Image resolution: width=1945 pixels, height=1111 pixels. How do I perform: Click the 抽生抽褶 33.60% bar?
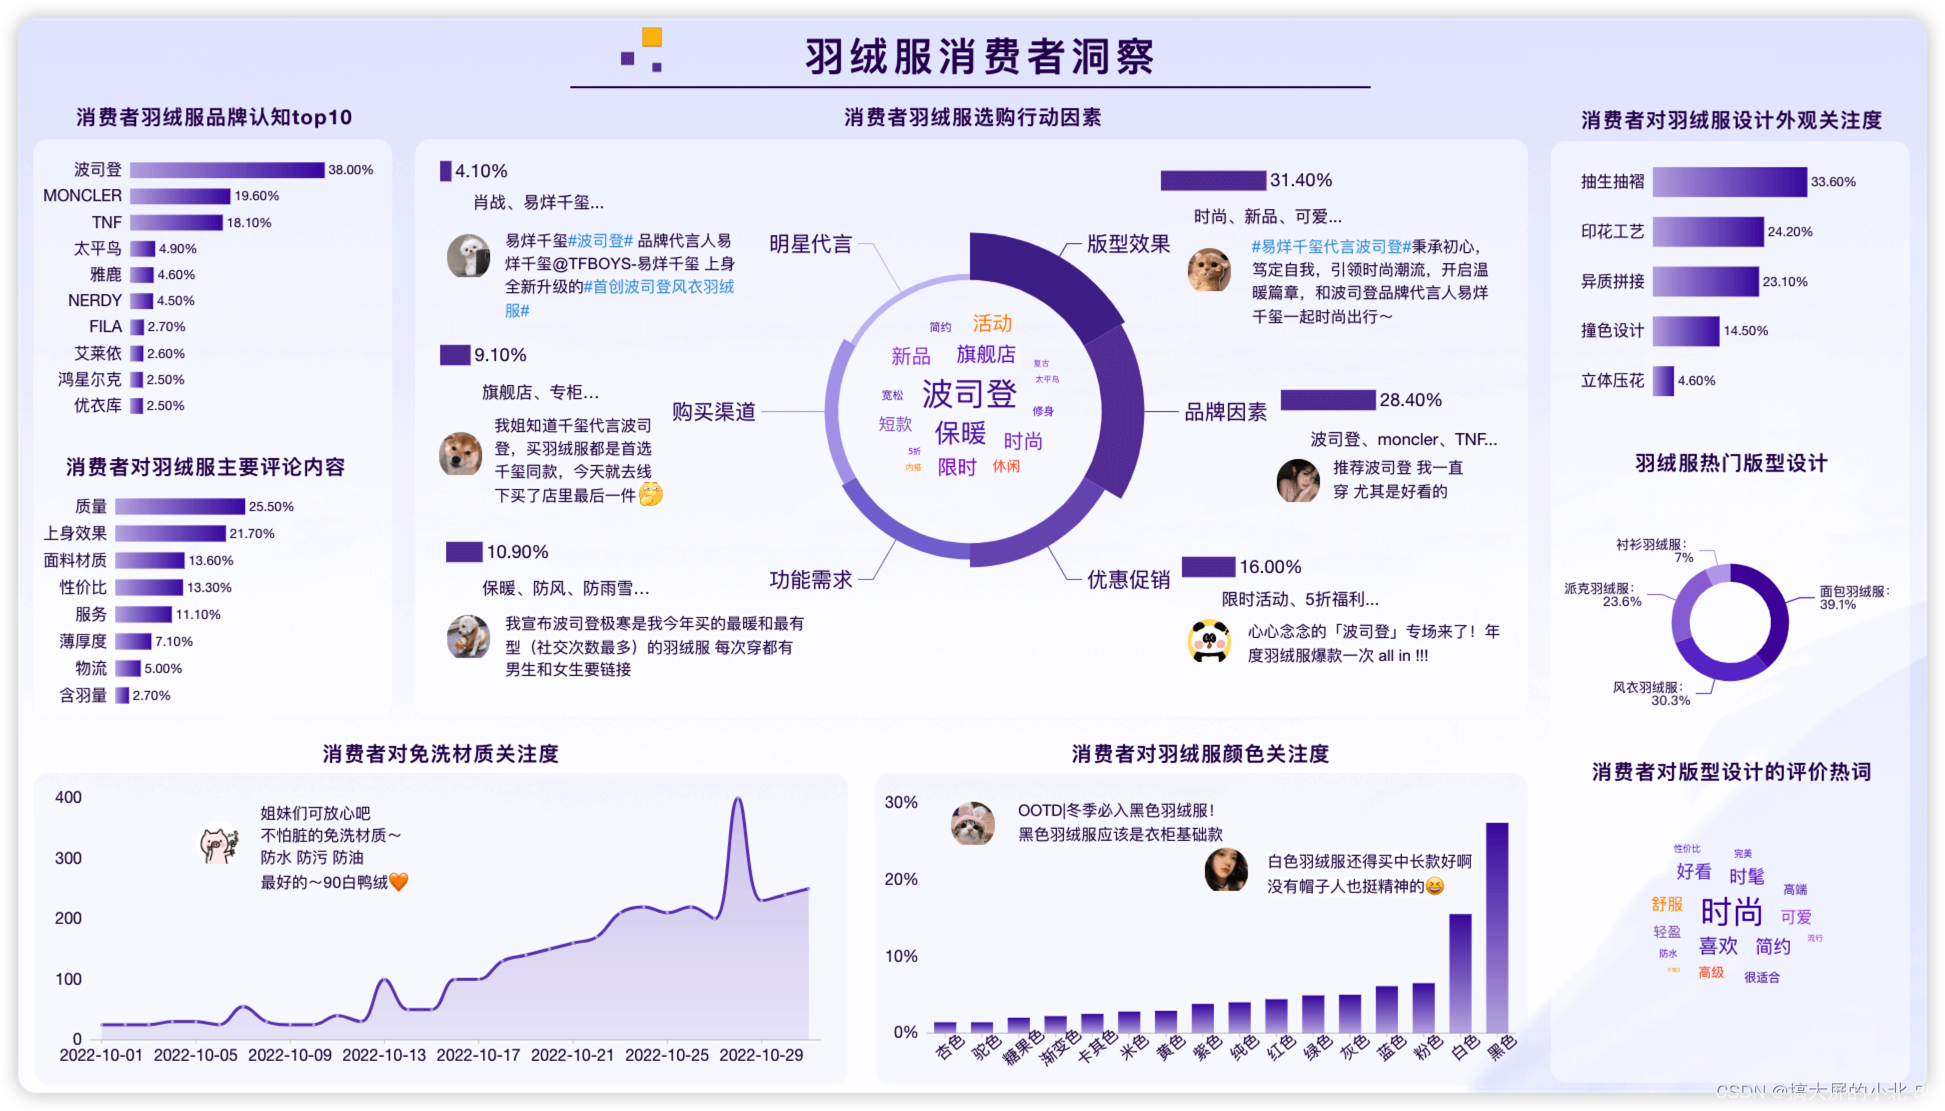click(x=1730, y=182)
